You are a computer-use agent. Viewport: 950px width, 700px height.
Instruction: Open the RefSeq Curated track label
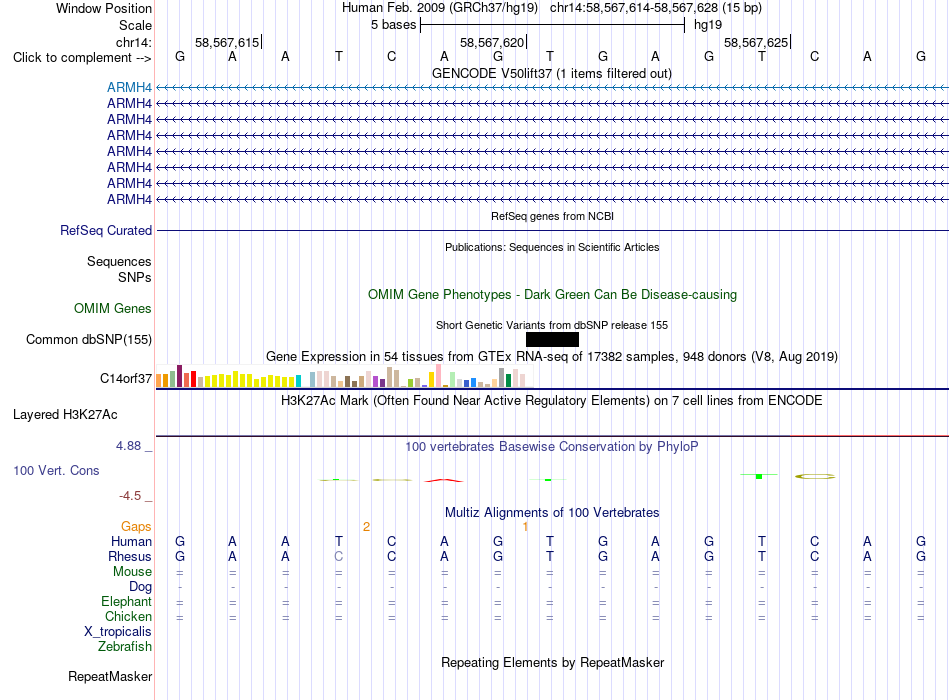point(105,230)
